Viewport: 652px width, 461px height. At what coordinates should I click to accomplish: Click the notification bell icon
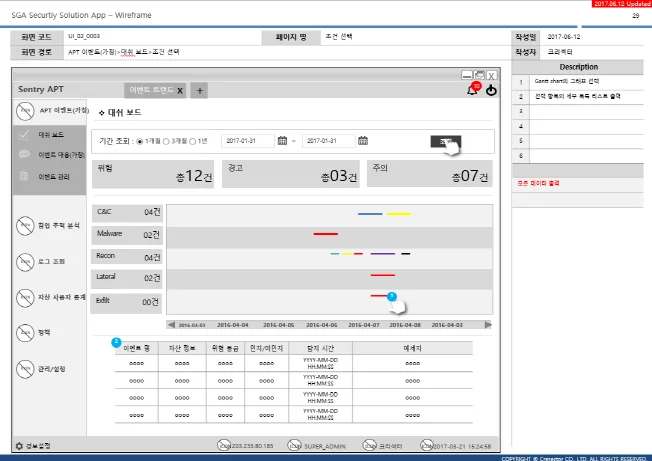472,90
